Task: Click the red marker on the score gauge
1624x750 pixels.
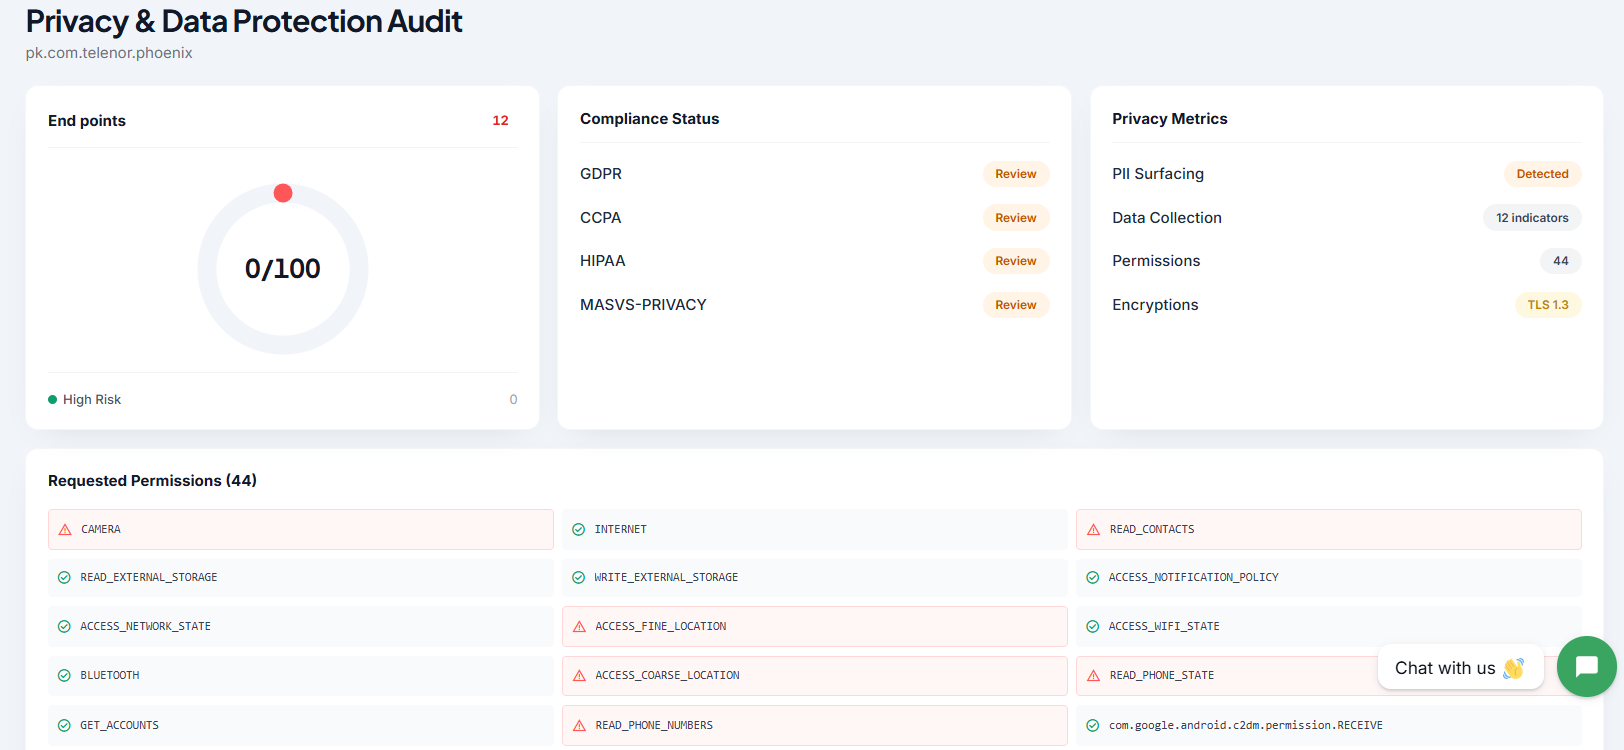Action: (283, 193)
